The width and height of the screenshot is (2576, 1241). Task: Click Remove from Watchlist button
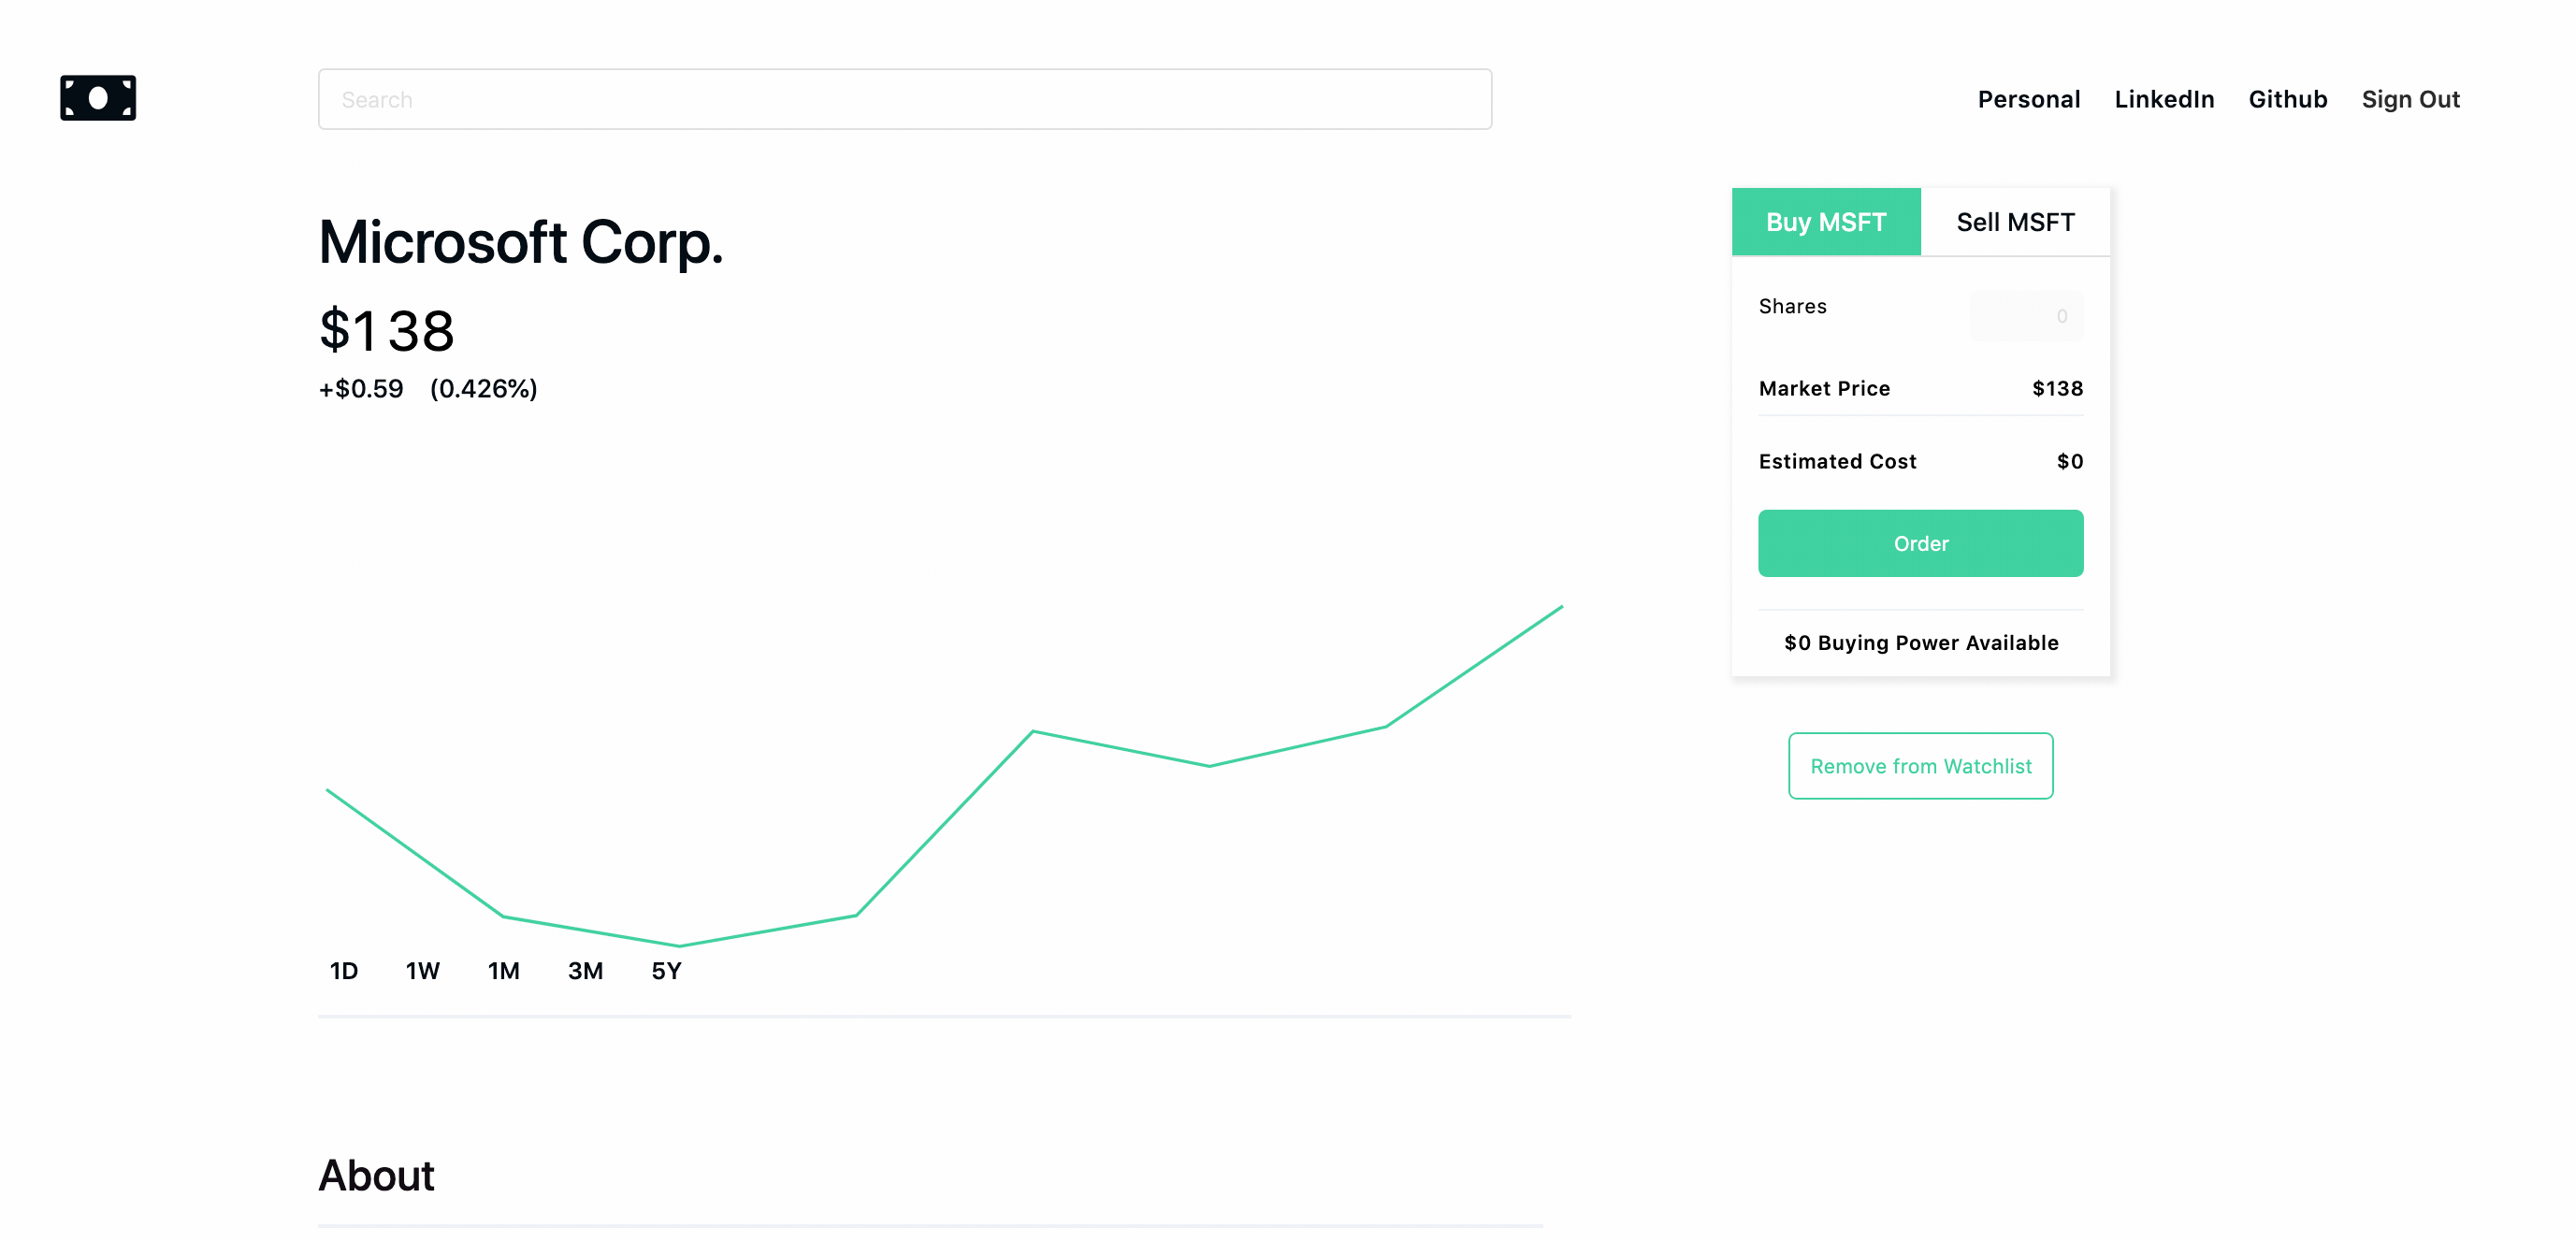1920,765
